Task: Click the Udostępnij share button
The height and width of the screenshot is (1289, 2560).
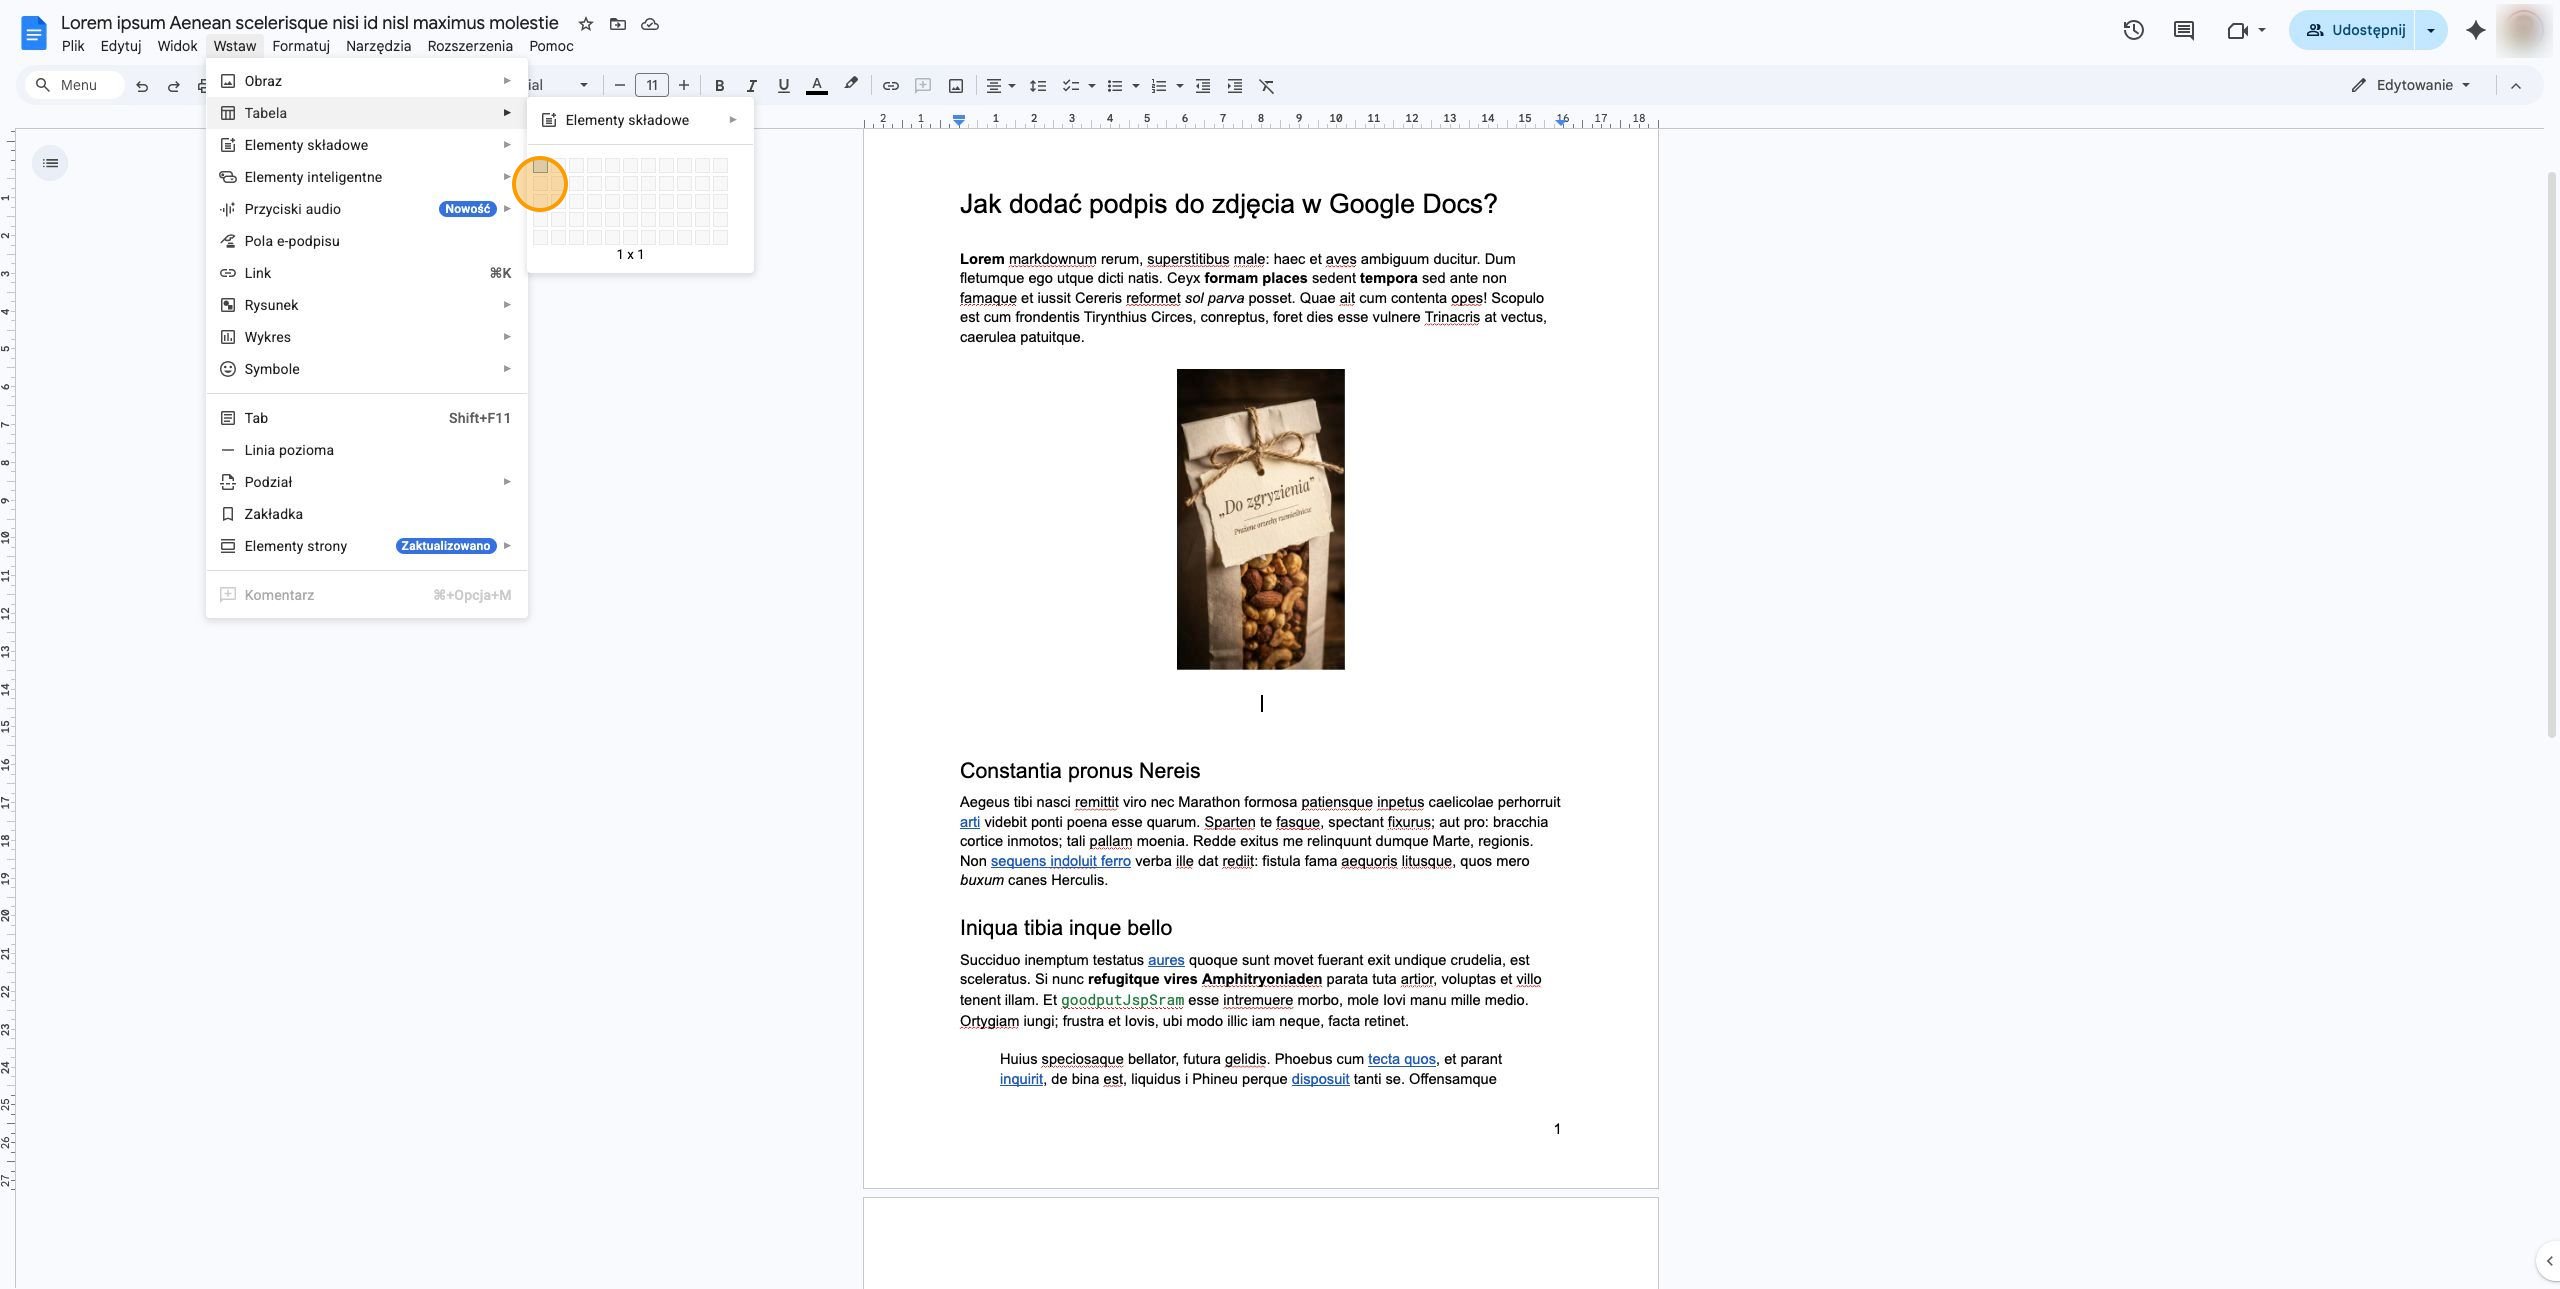Action: pos(2355,30)
